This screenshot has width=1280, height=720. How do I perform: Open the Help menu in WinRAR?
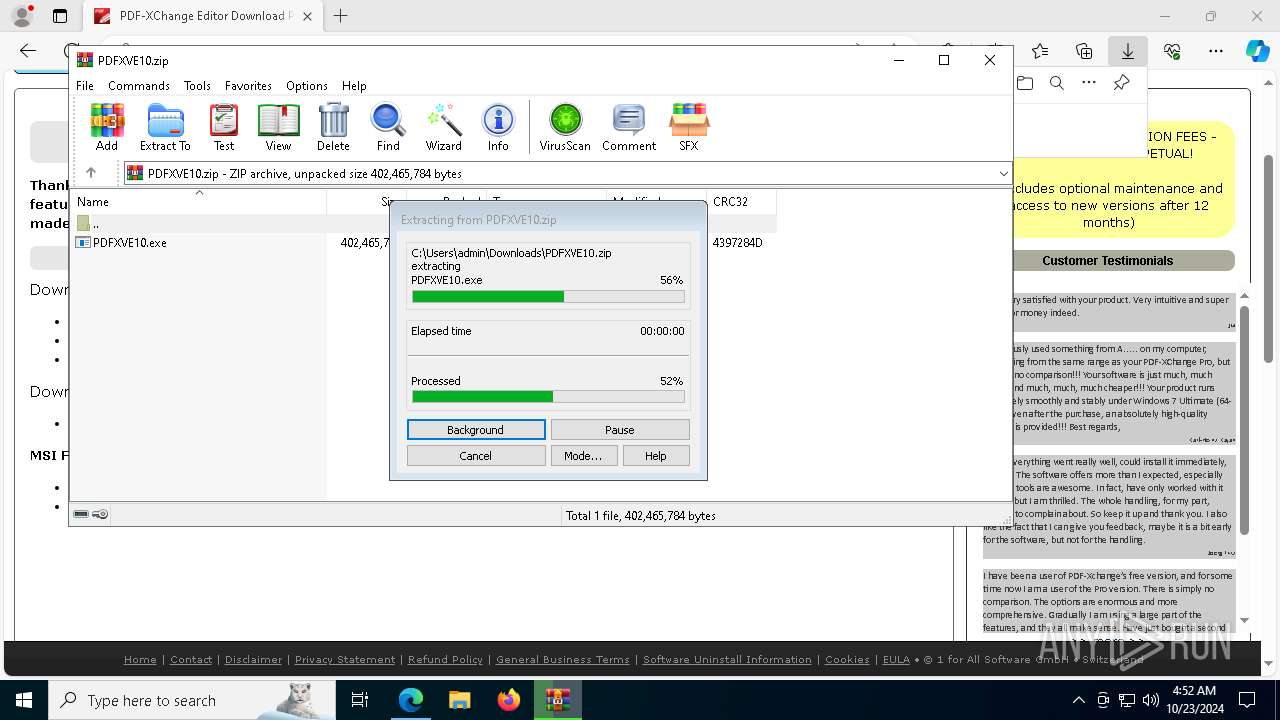tap(354, 86)
